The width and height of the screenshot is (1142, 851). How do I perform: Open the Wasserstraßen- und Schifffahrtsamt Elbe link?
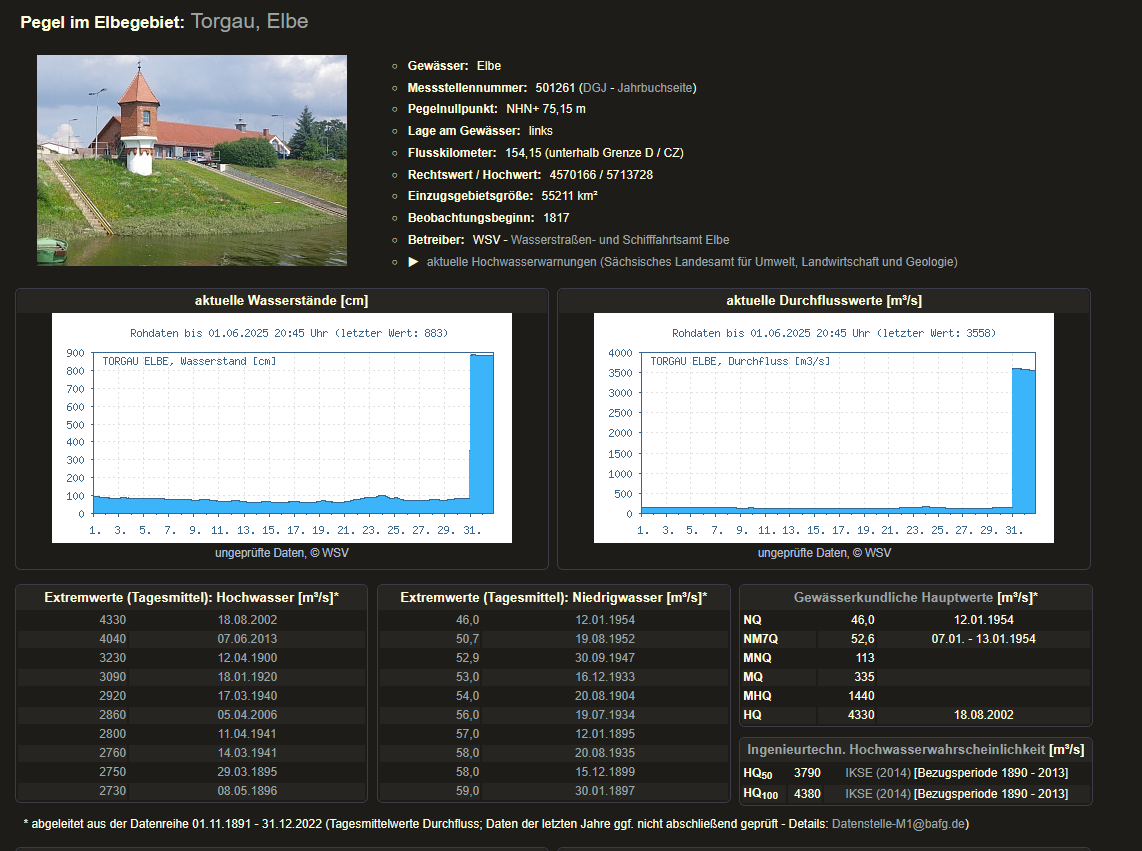tap(619, 240)
